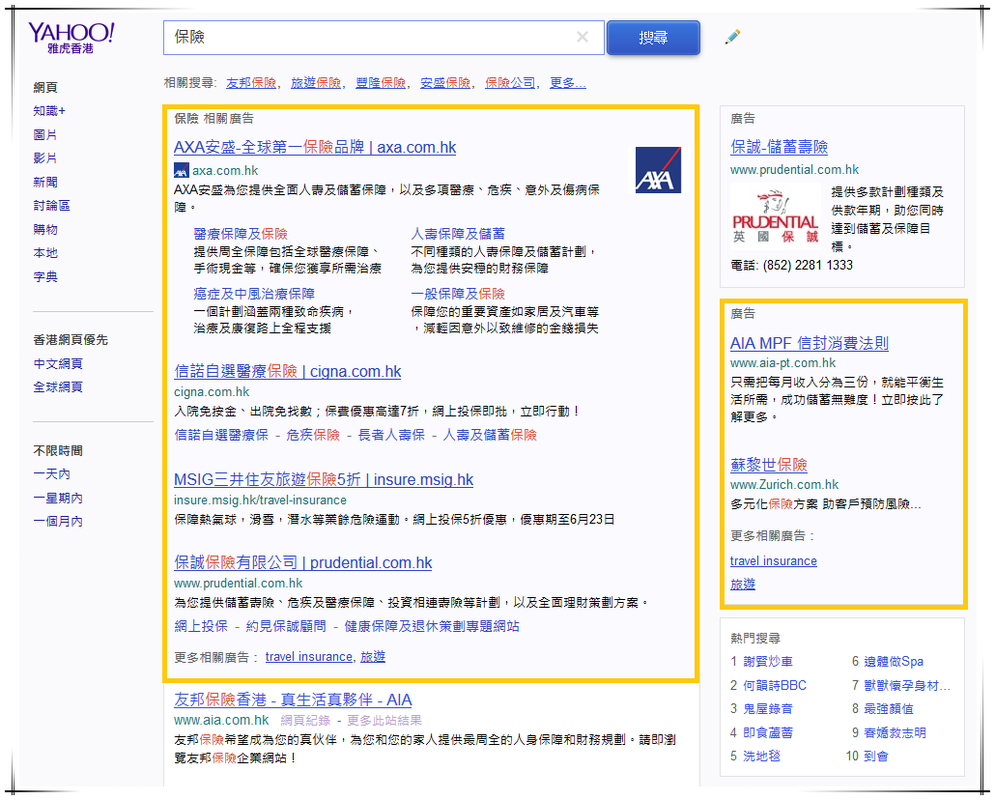
Task: Clear the search box with X icon
Action: click(x=582, y=38)
